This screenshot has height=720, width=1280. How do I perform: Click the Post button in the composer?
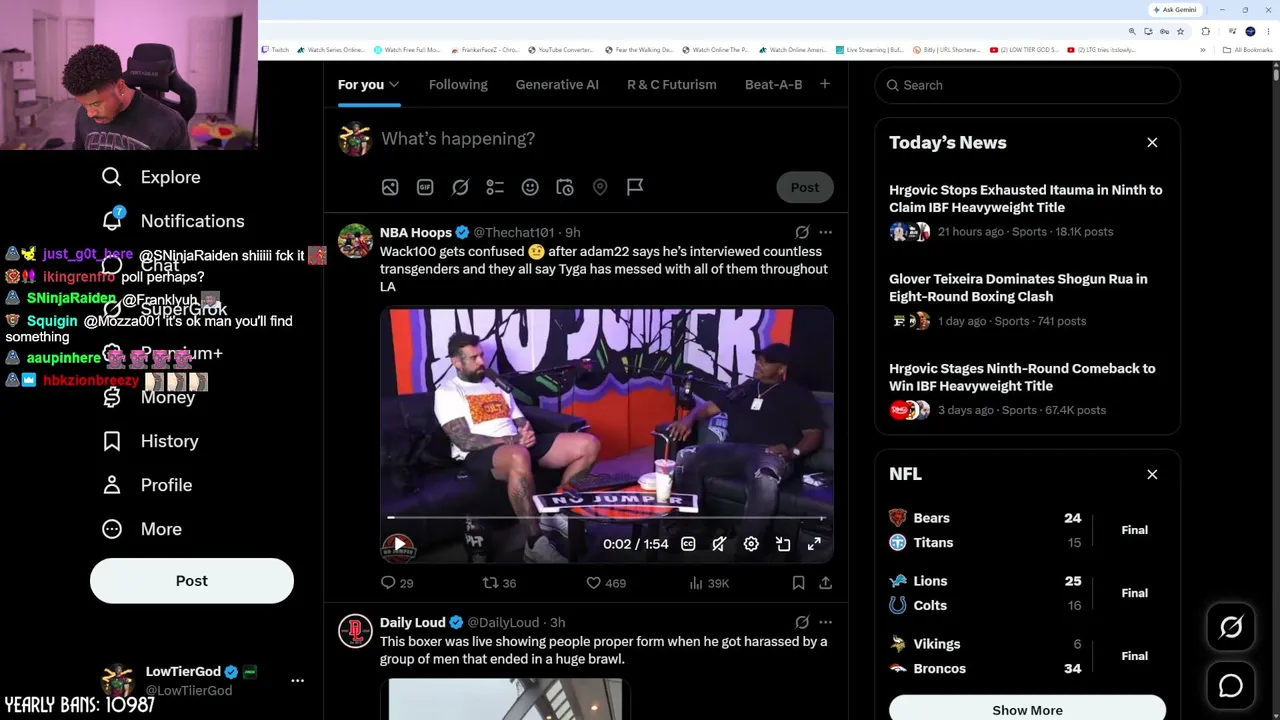click(805, 187)
